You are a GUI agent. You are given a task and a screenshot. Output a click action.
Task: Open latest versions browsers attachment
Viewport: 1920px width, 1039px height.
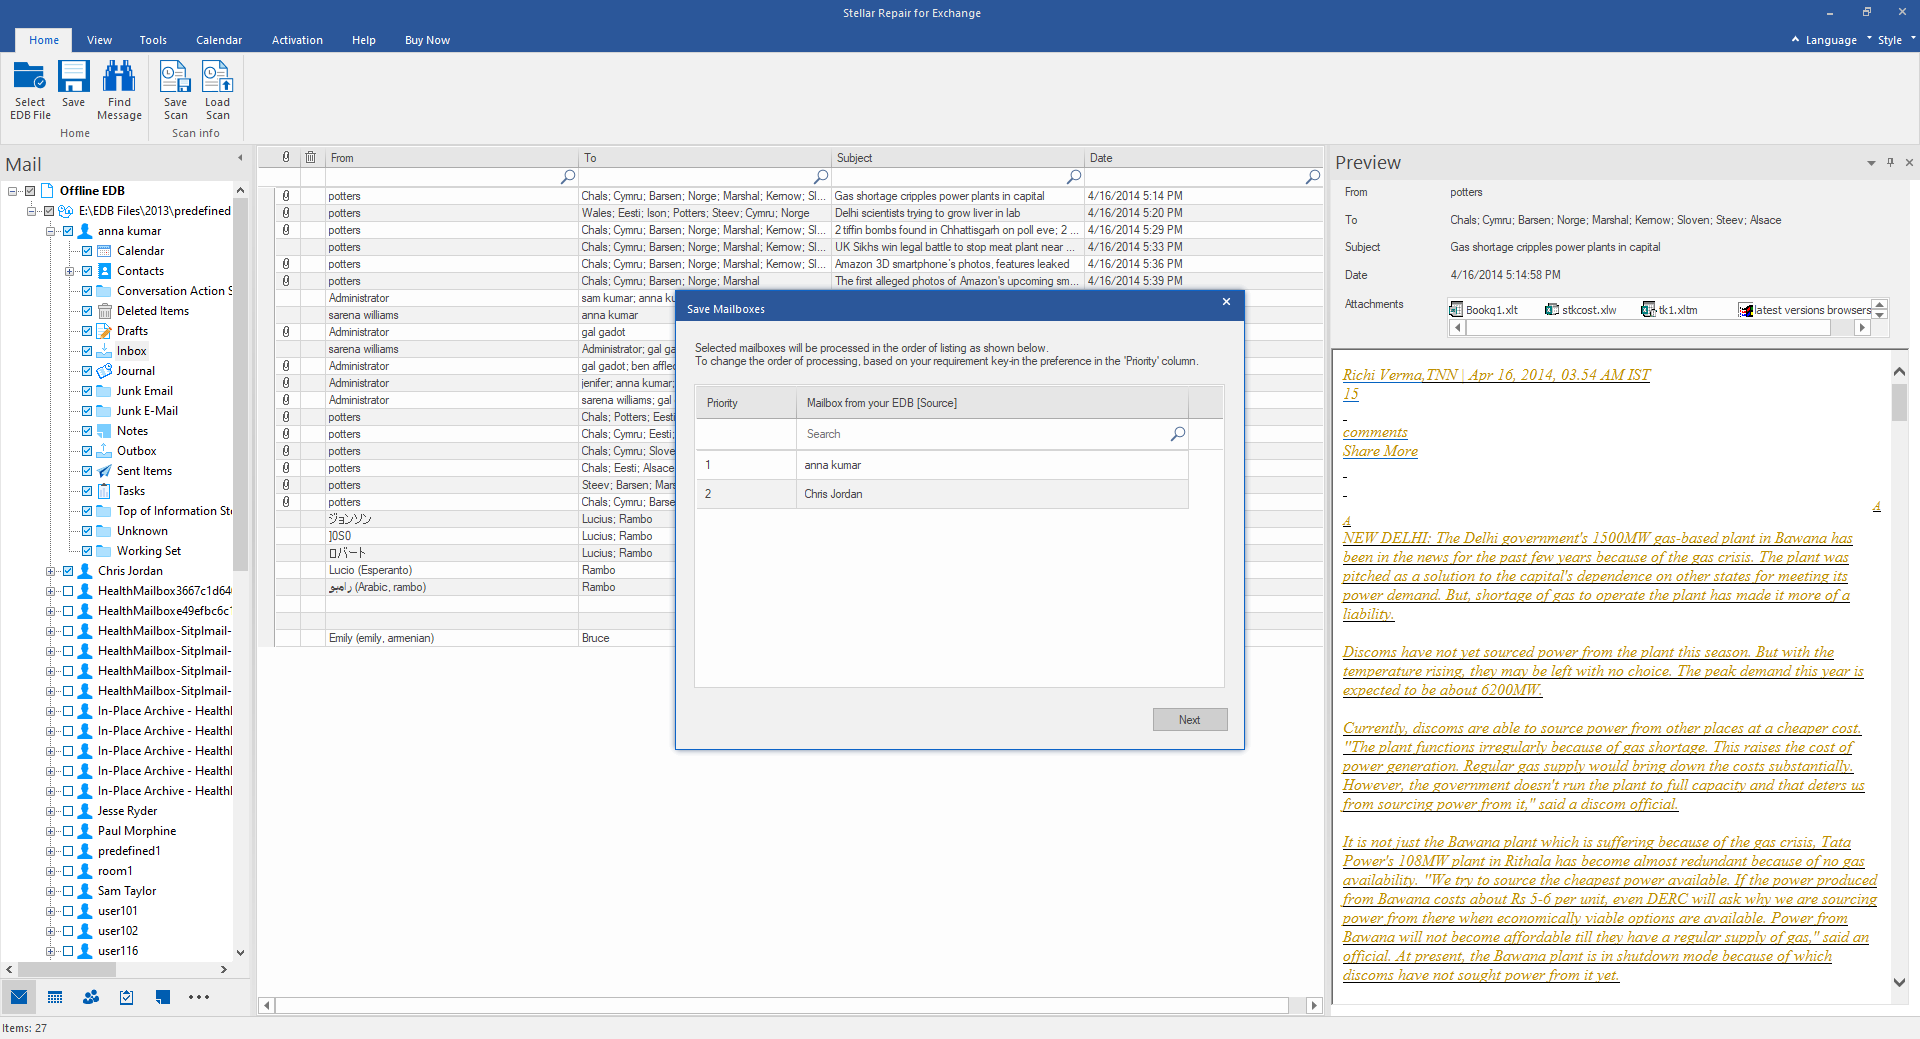[1804, 310]
